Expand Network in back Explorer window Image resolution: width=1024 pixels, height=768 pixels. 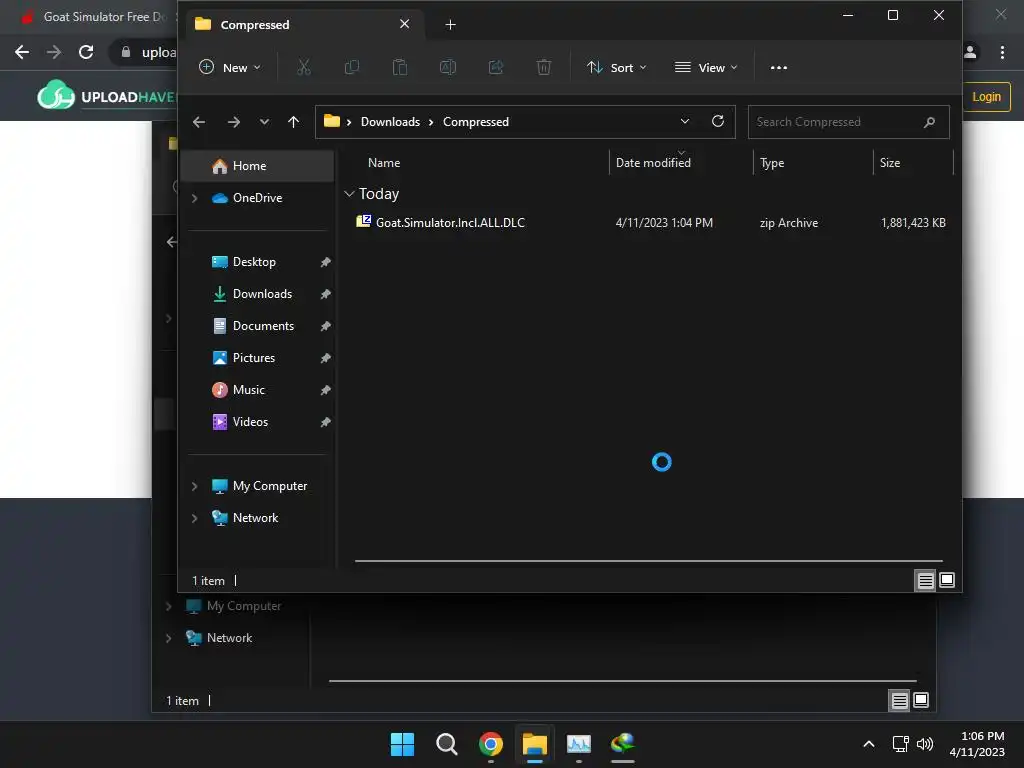pyautogui.click(x=168, y=638)
